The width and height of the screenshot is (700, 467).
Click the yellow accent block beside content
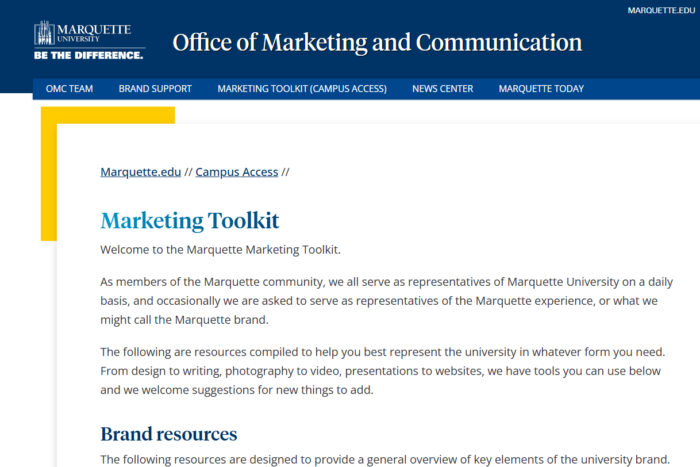(48, 180)
